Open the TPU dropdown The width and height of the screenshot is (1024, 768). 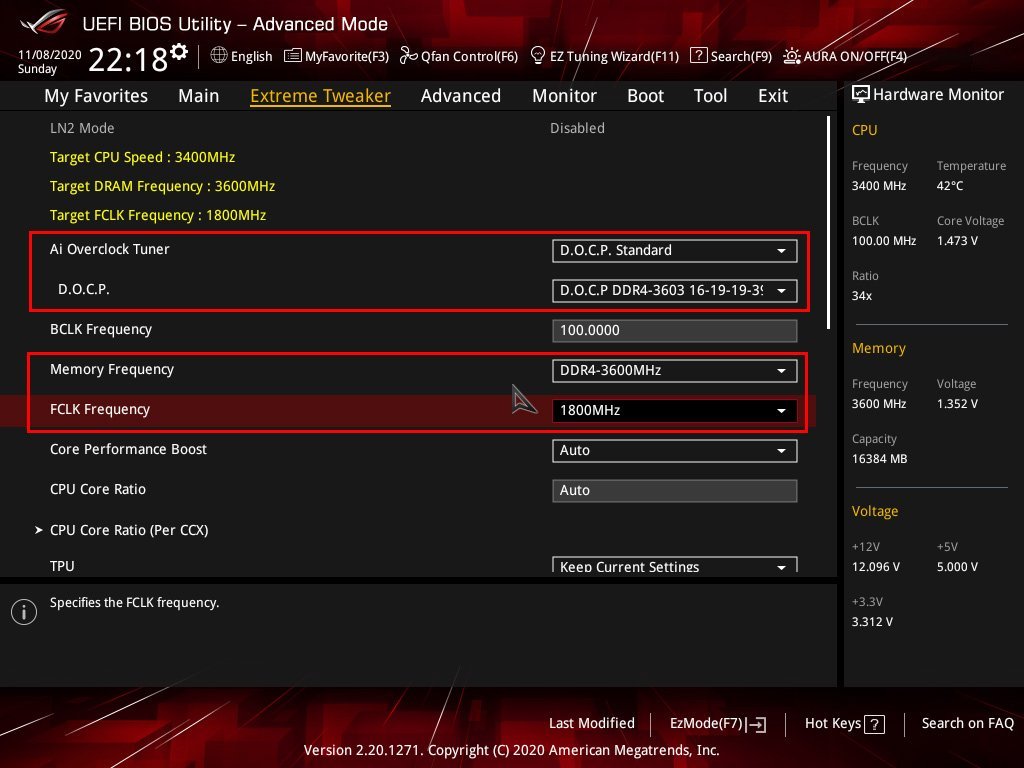tap(675, 565)
